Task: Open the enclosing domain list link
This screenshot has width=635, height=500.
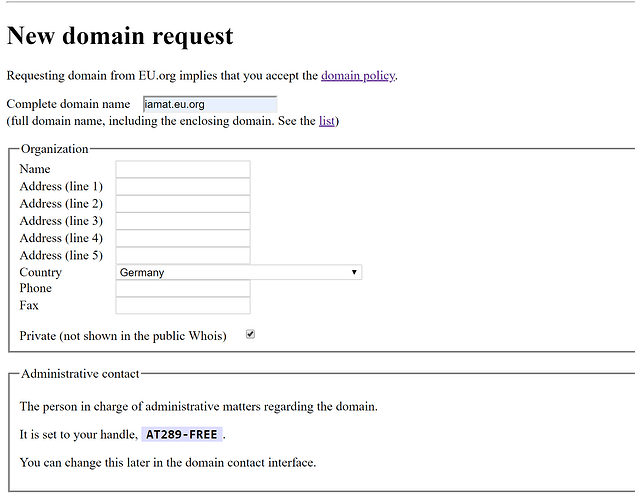Action: pos(326,121)
